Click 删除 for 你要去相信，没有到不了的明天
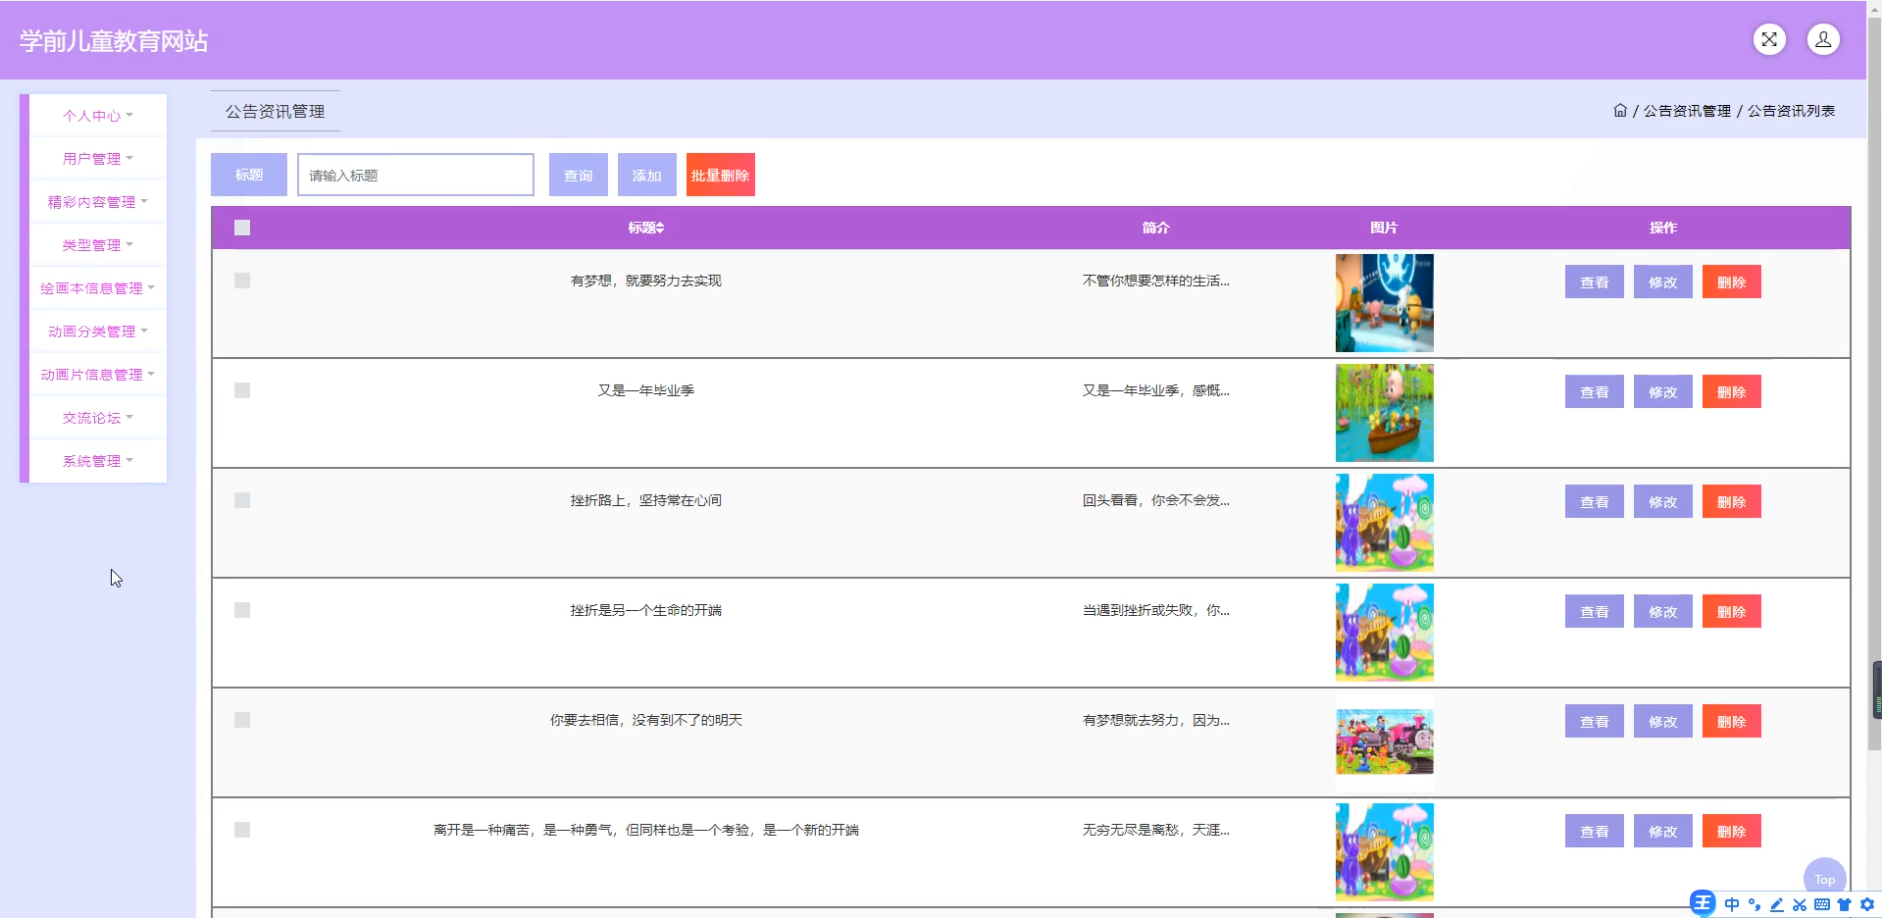This screenshot has height=918, width=1882. (1732, 722)
